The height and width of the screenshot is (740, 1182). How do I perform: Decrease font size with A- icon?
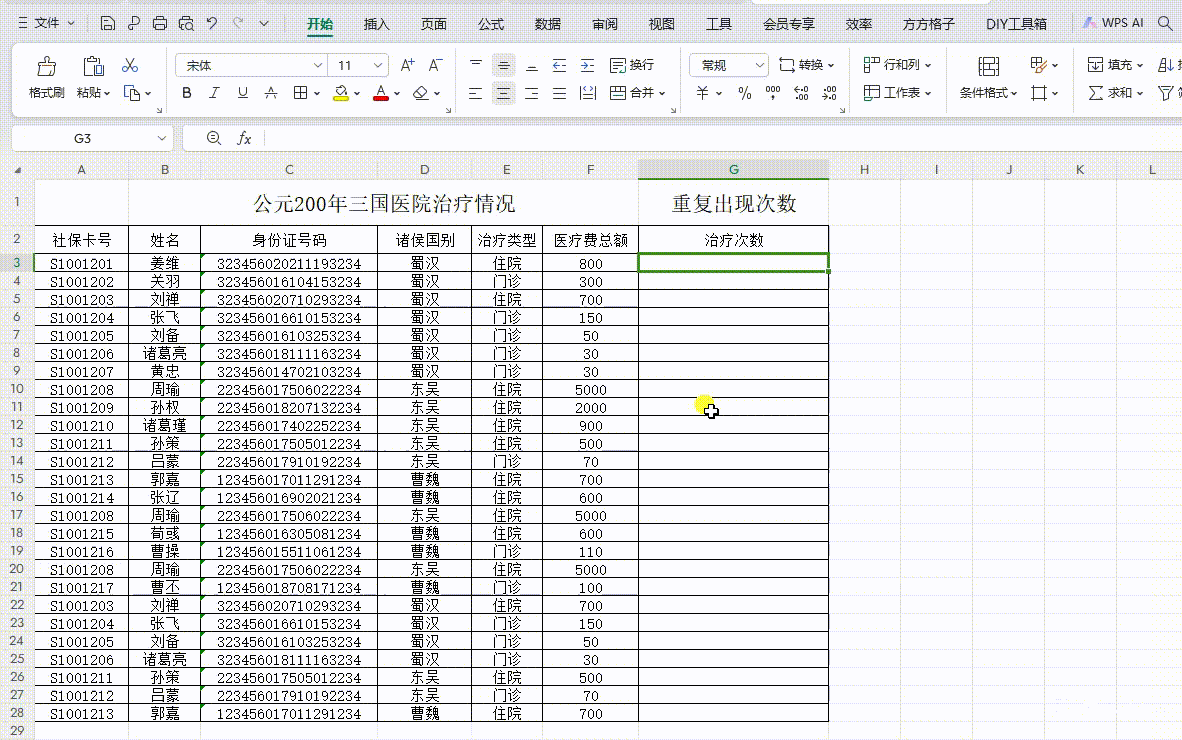click(x=436, y=66)
